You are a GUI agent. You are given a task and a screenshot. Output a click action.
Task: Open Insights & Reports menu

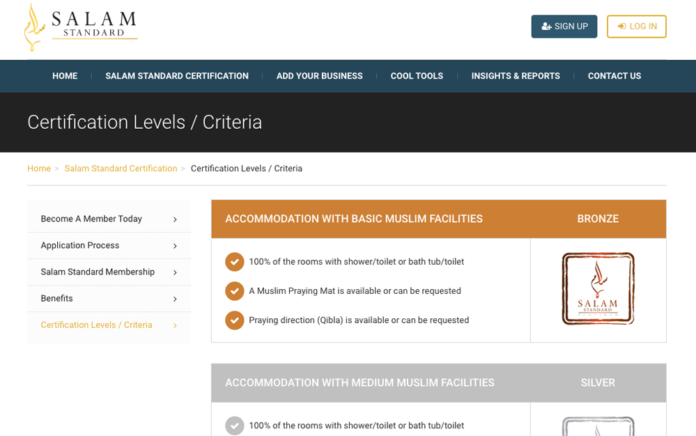[515, 76]
